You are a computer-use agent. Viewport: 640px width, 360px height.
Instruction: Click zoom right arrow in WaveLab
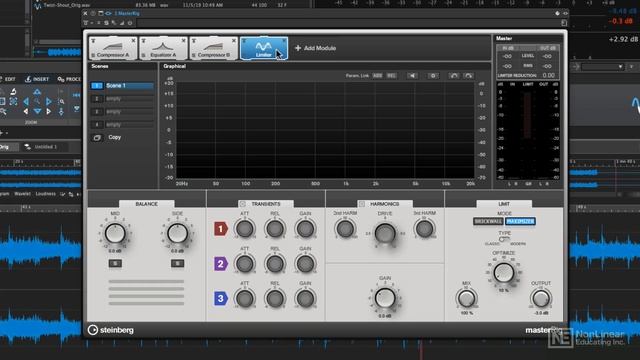click(49, 101)
